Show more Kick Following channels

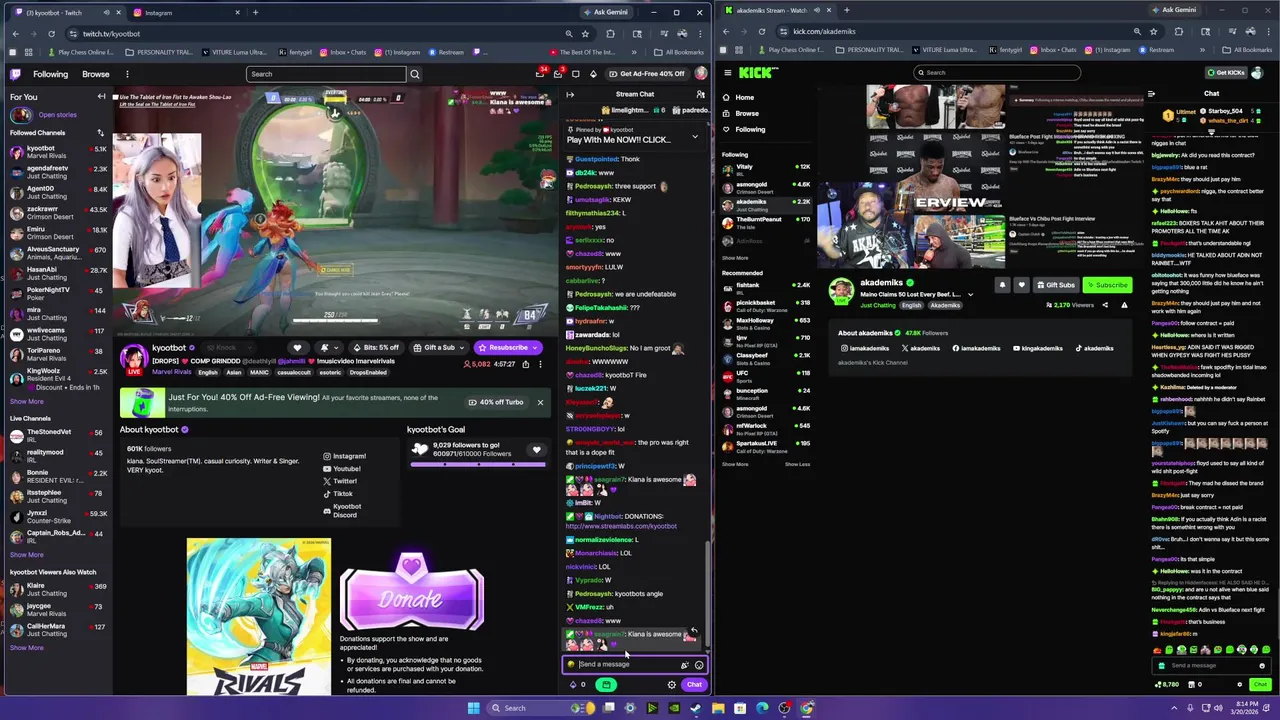click(735, 258)
